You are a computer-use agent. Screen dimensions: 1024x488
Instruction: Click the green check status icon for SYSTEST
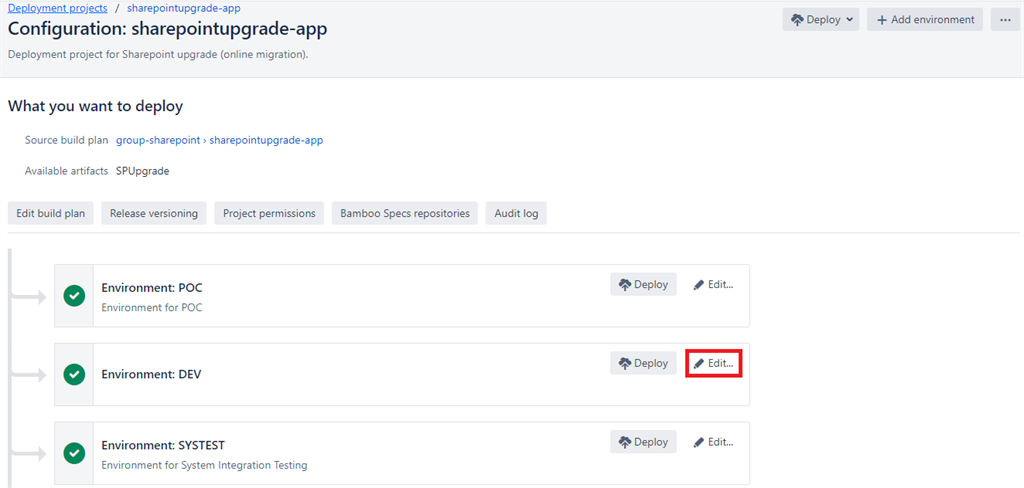[x=74, y=453]
